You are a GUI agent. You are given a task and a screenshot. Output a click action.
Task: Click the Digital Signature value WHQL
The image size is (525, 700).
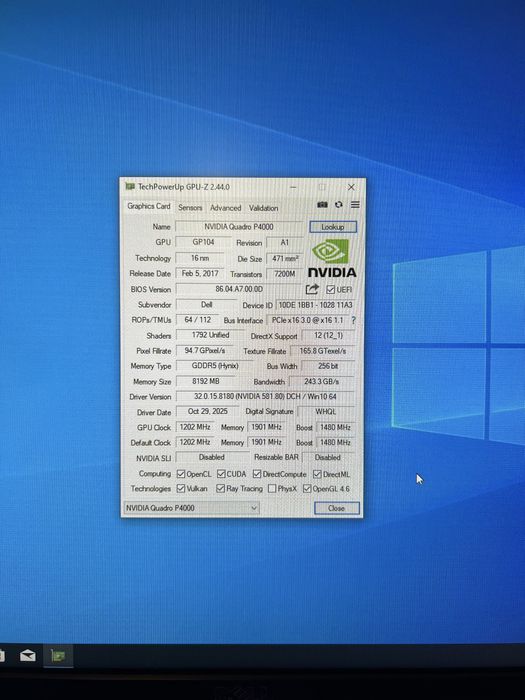326,412
